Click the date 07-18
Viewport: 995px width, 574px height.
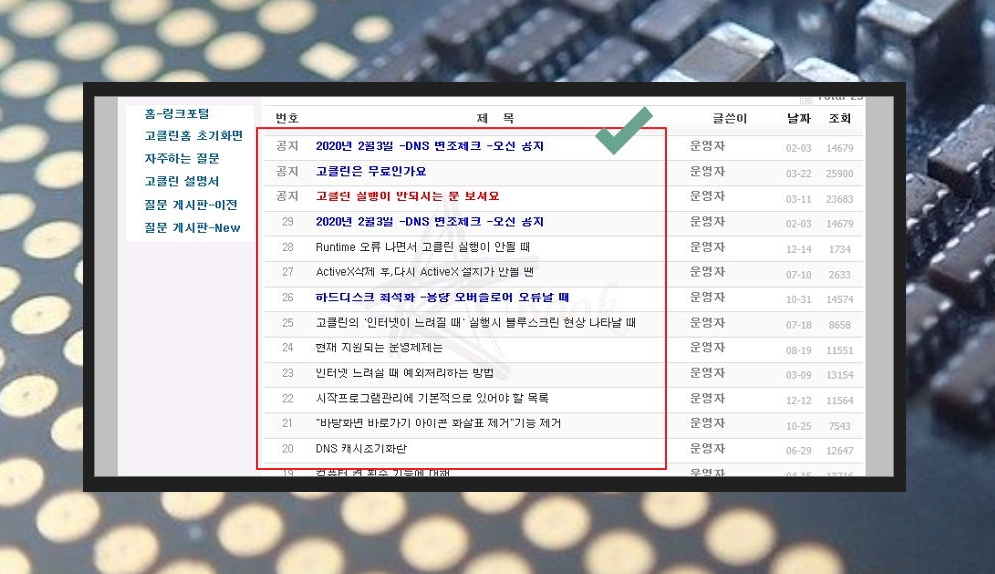tap(798, 325)
